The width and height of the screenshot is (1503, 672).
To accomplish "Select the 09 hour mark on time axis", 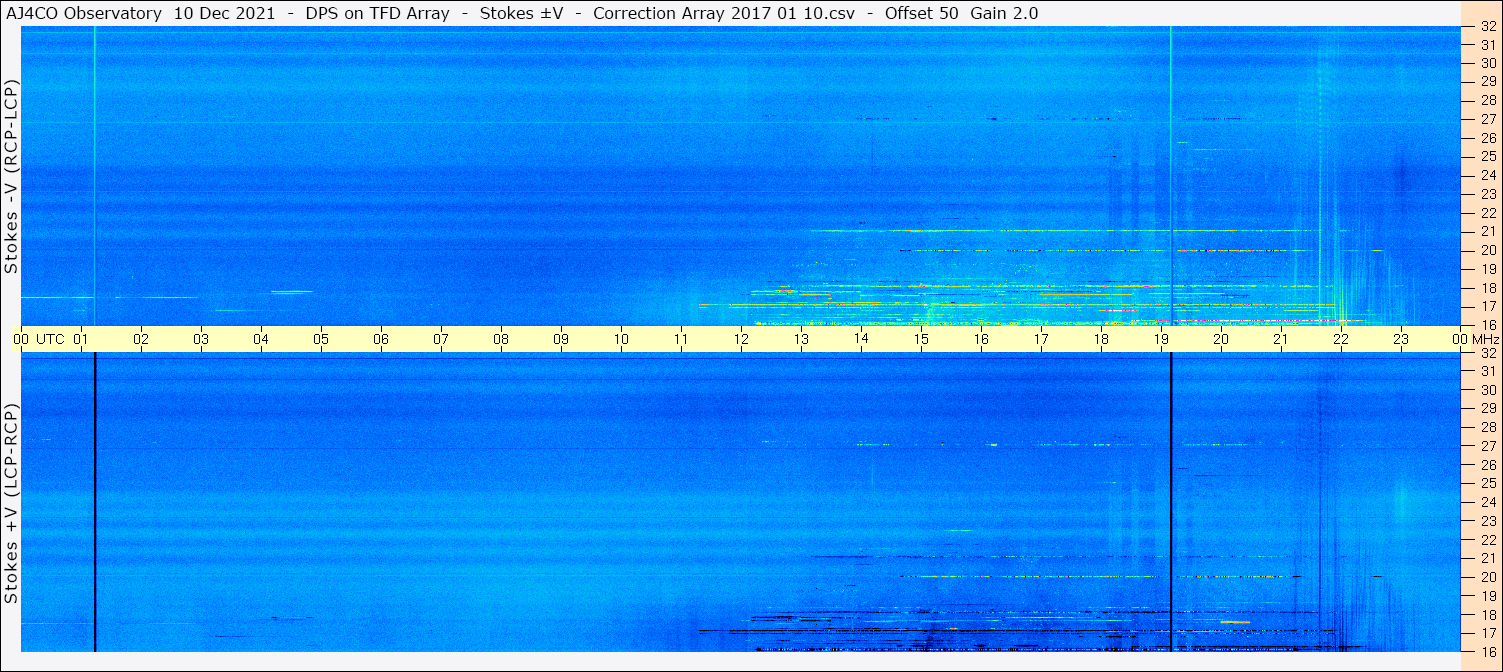I will click(x=562, y=340).
